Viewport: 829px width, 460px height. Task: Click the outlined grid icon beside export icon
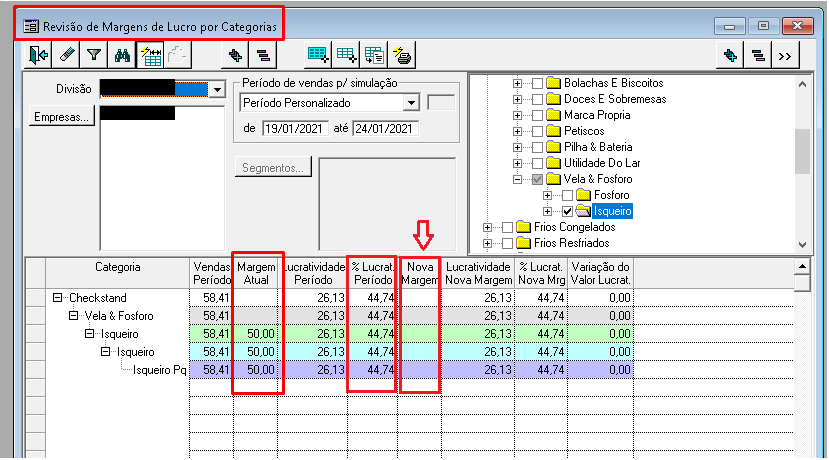coord(346,55)
